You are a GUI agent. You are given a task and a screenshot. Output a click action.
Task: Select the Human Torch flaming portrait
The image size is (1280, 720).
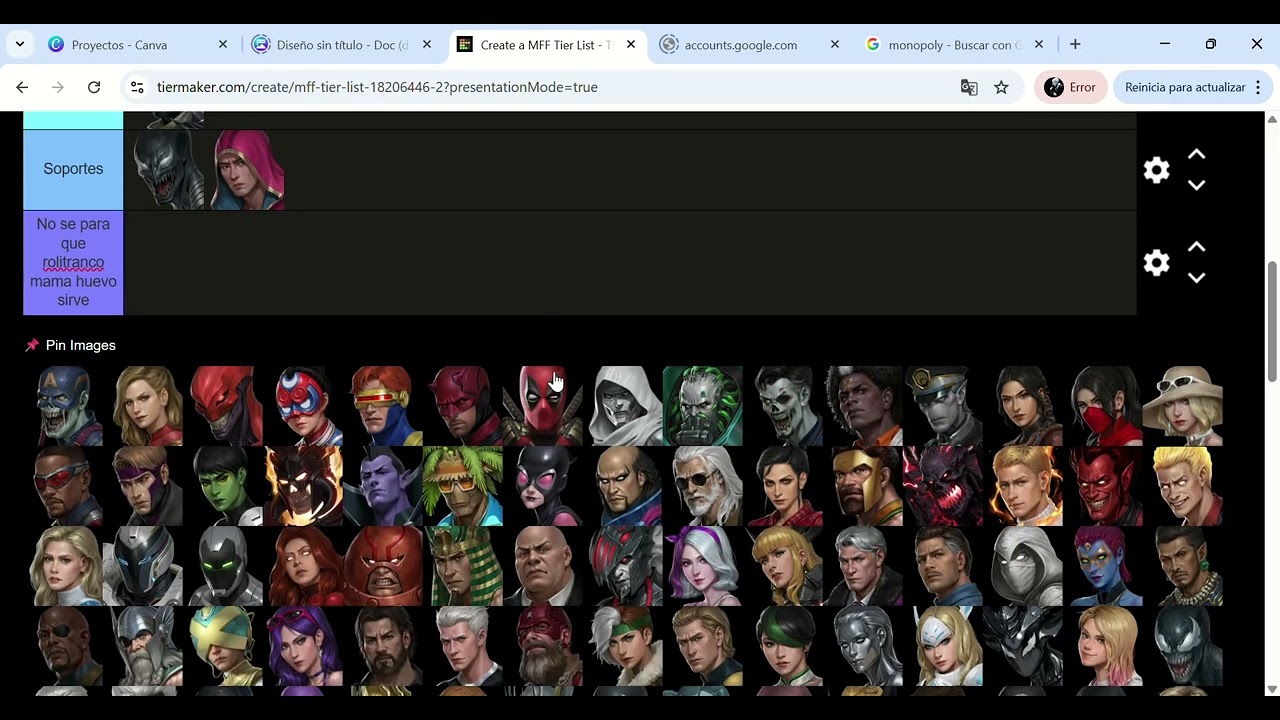1025,486
